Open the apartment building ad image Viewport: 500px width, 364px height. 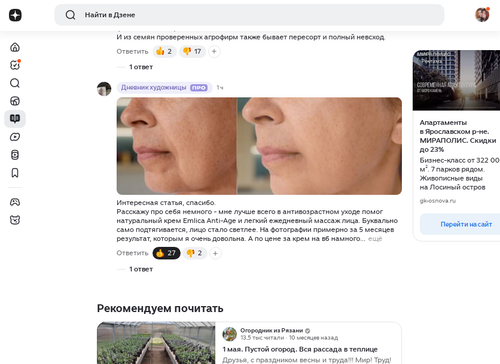tap(456, 80)
